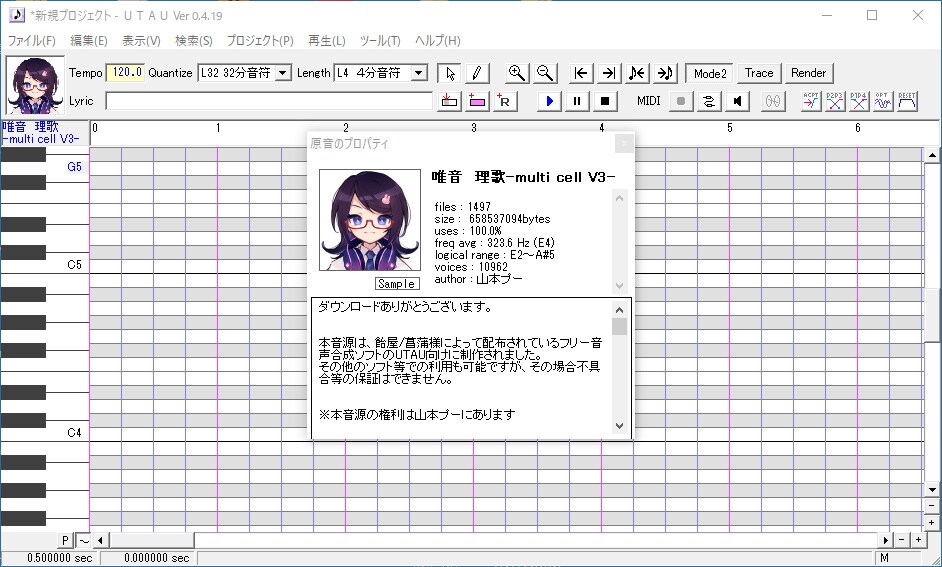Open the Length dropdown
942x567 pixels.
(x=419, y=73)
